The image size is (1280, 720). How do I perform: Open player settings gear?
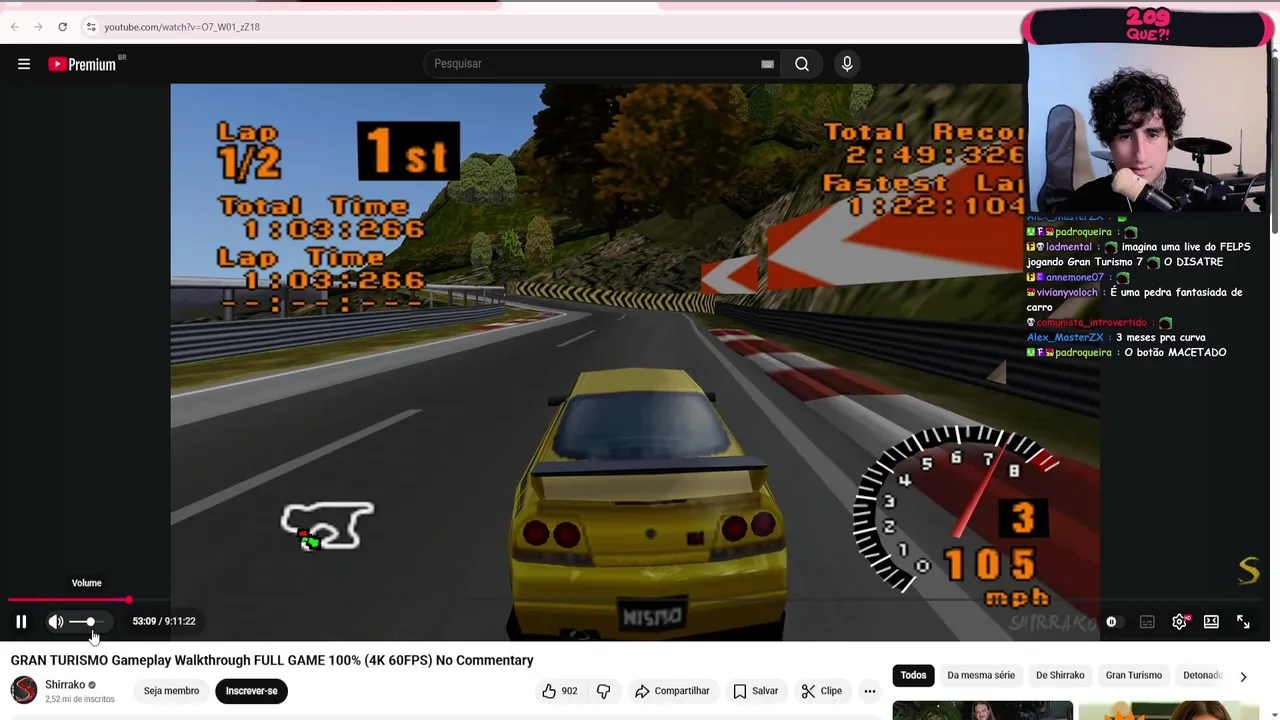point(1180,622)
